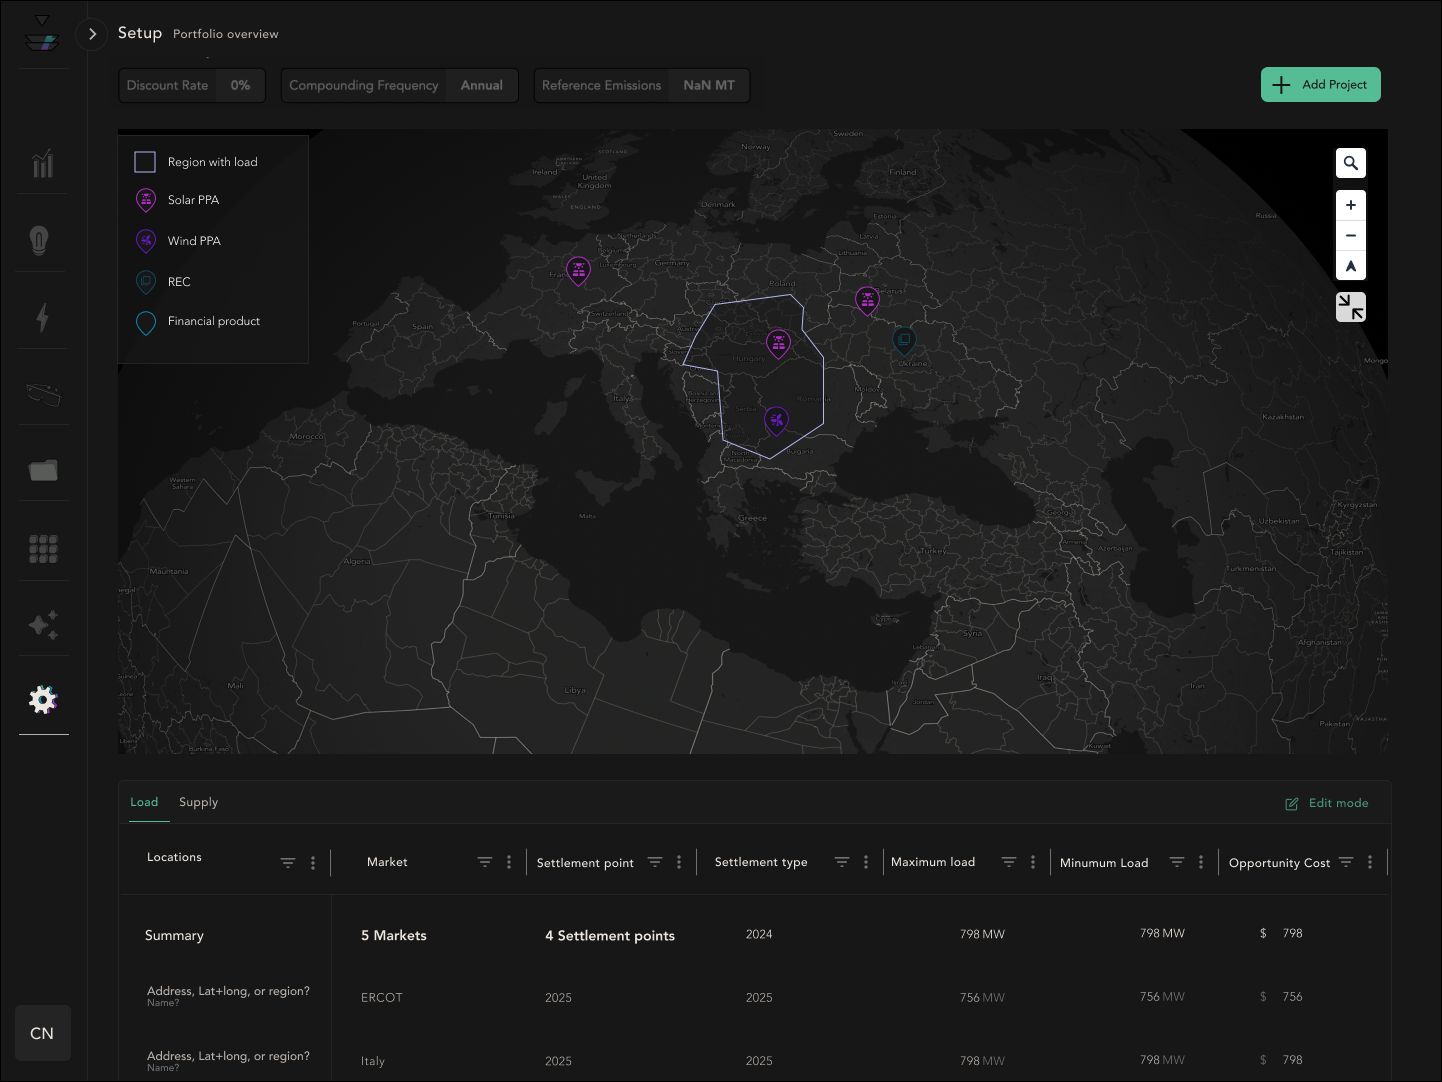Switch to the Load tab
1442x1082 pixels.
click(144, 802)
